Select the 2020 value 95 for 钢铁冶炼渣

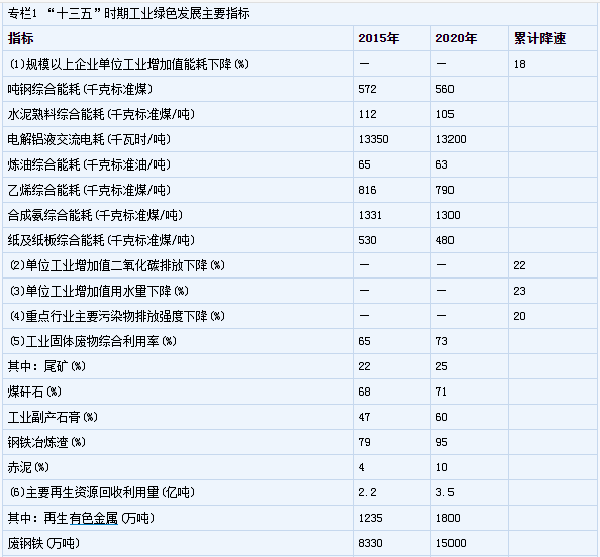click(442, 441)
